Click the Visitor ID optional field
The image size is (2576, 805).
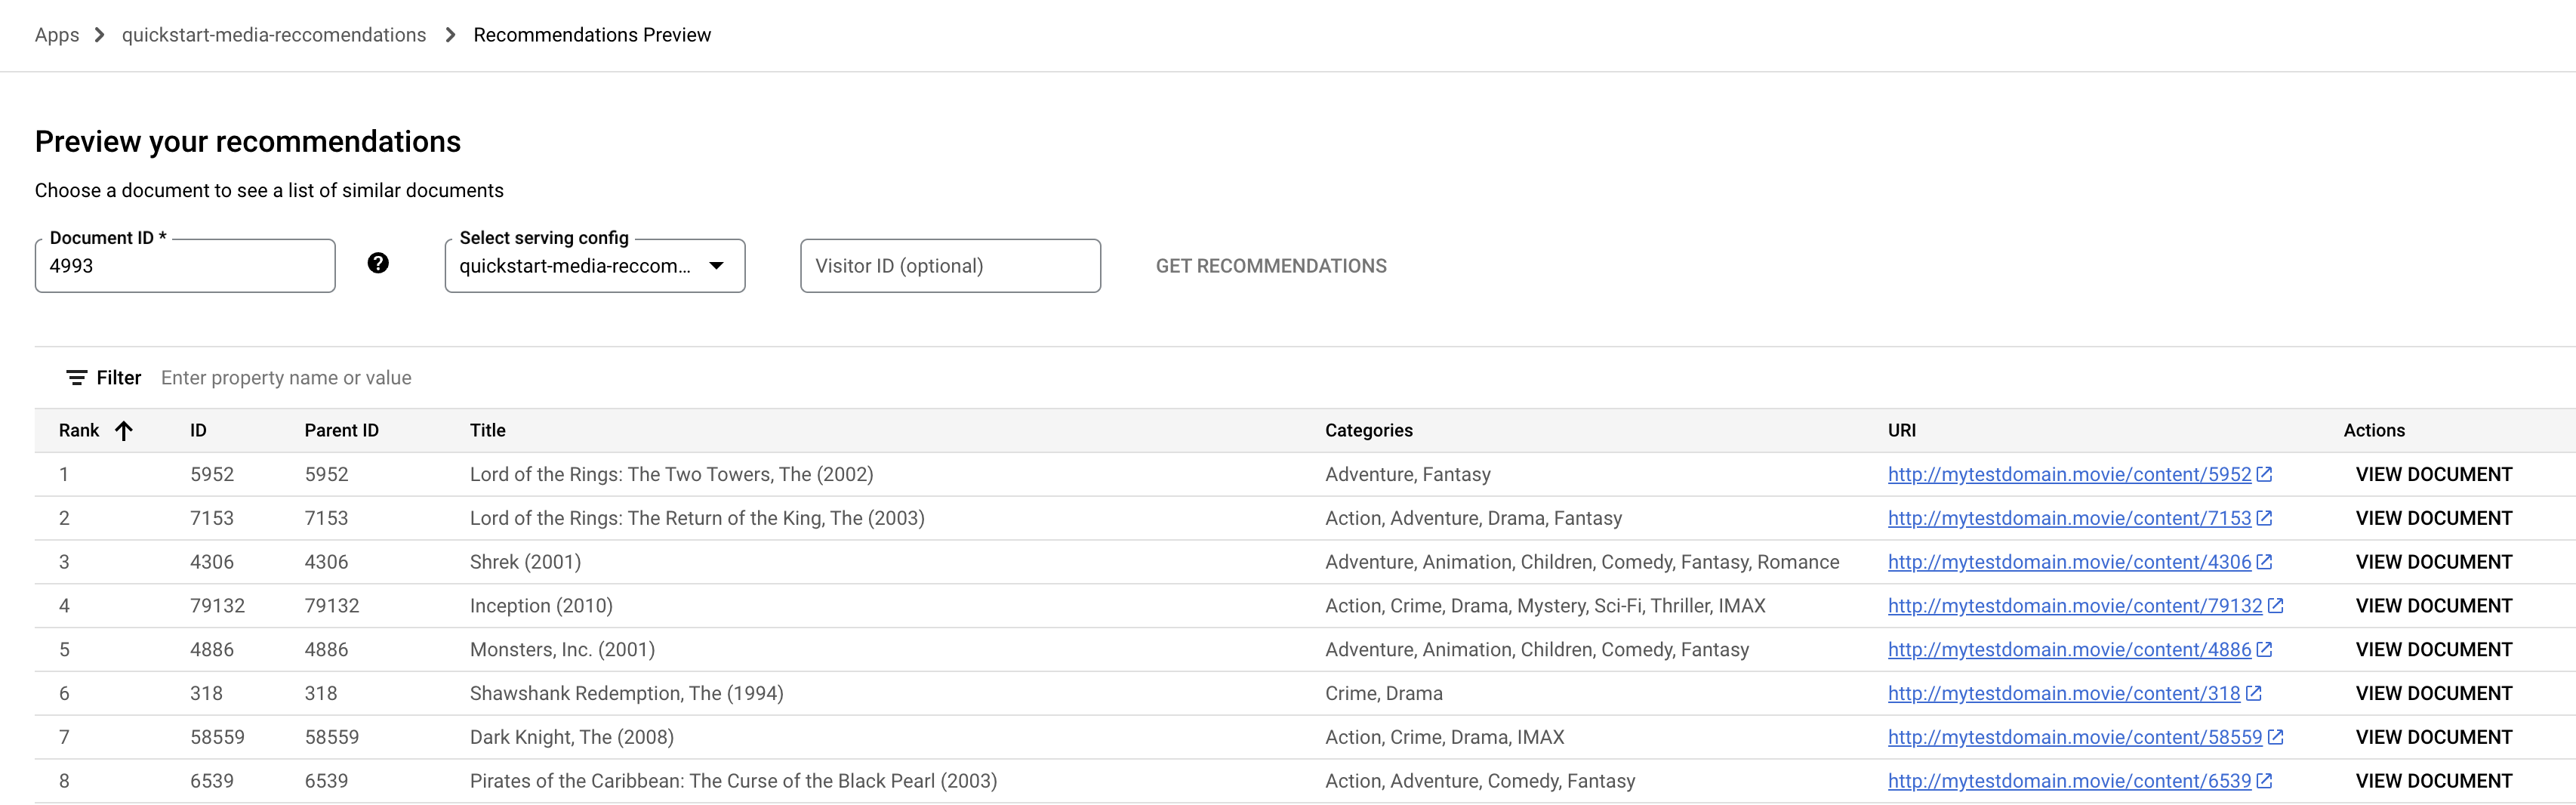click(950, 266)
